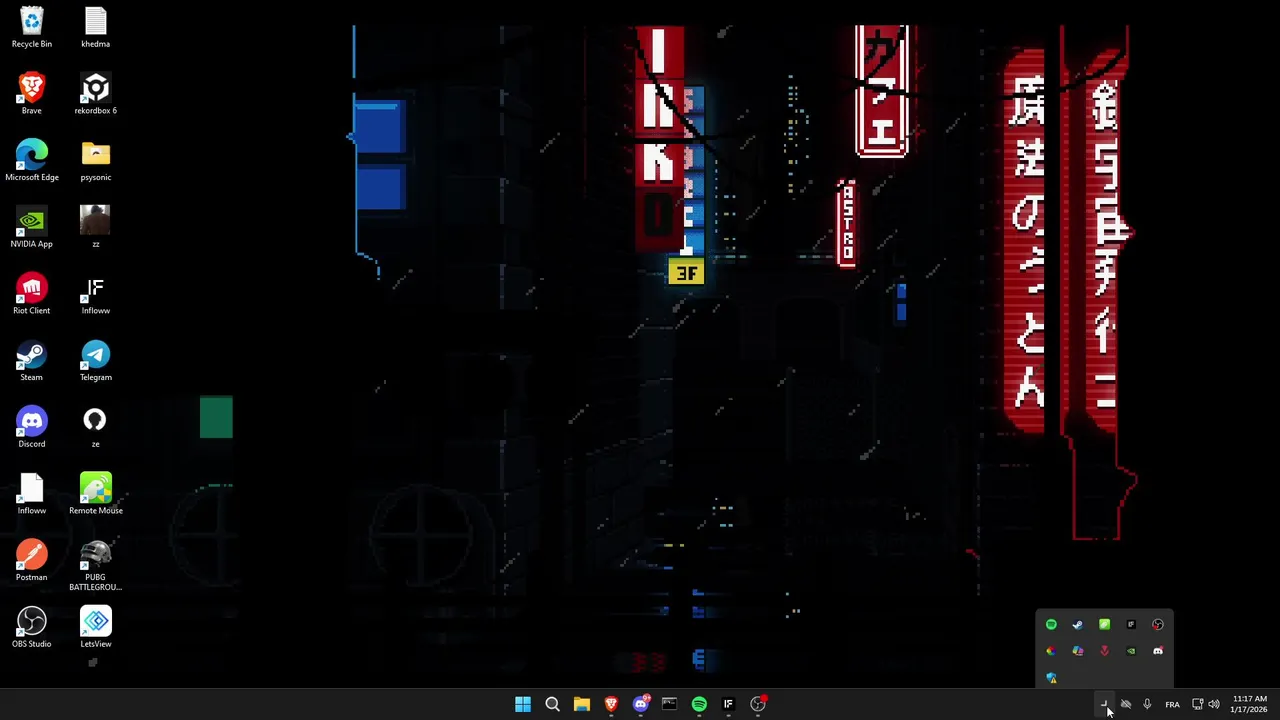
Task: Click the OBS icon in tray flyout
Action: (1158, 625)
